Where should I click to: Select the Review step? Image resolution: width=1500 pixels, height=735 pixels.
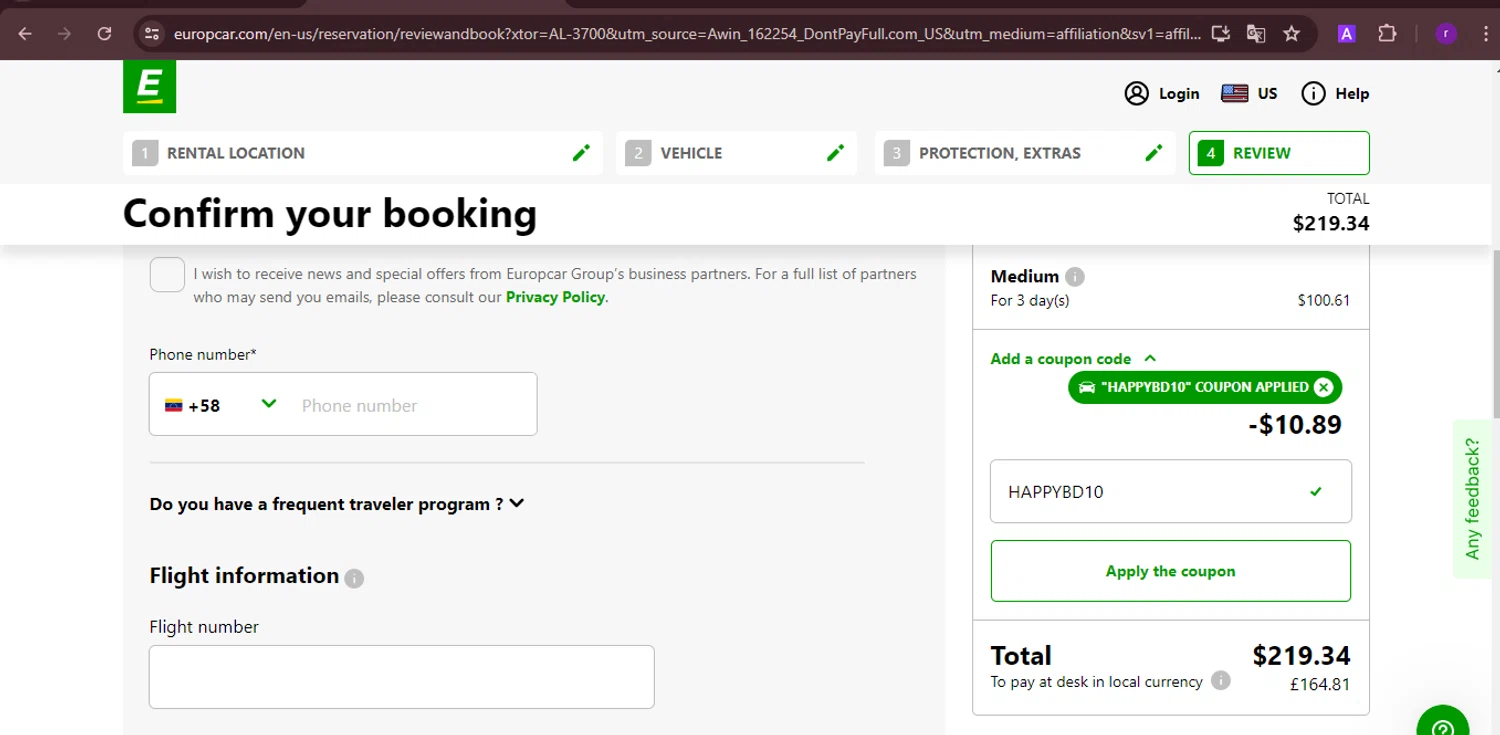tap(1279, 153)
